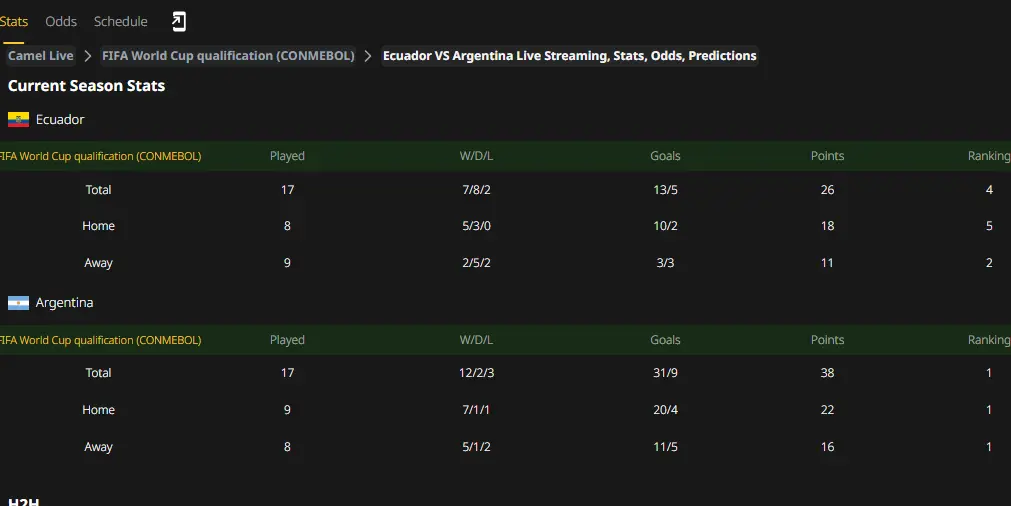This screenshot has width=1011, height=506.
Task: Click Ecuador VS Argentina Live Streaming breadcrumb
Action: pos(569,55)
